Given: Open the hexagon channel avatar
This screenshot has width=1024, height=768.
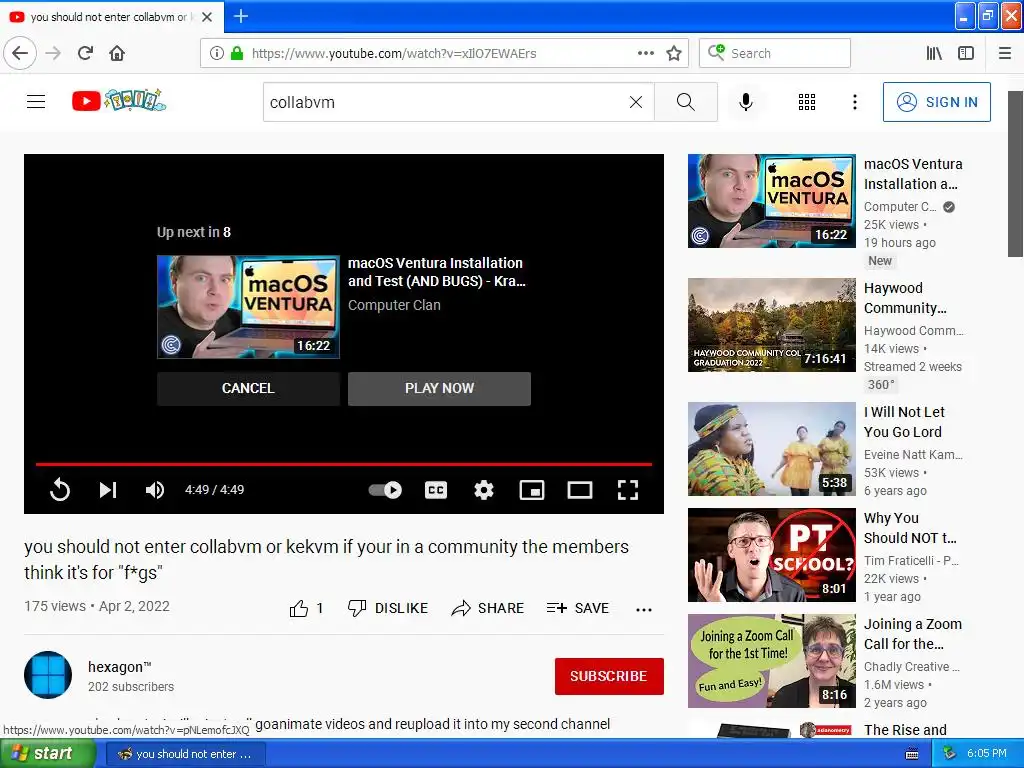Looking at the screenshot, I should [x=48, y=675].
